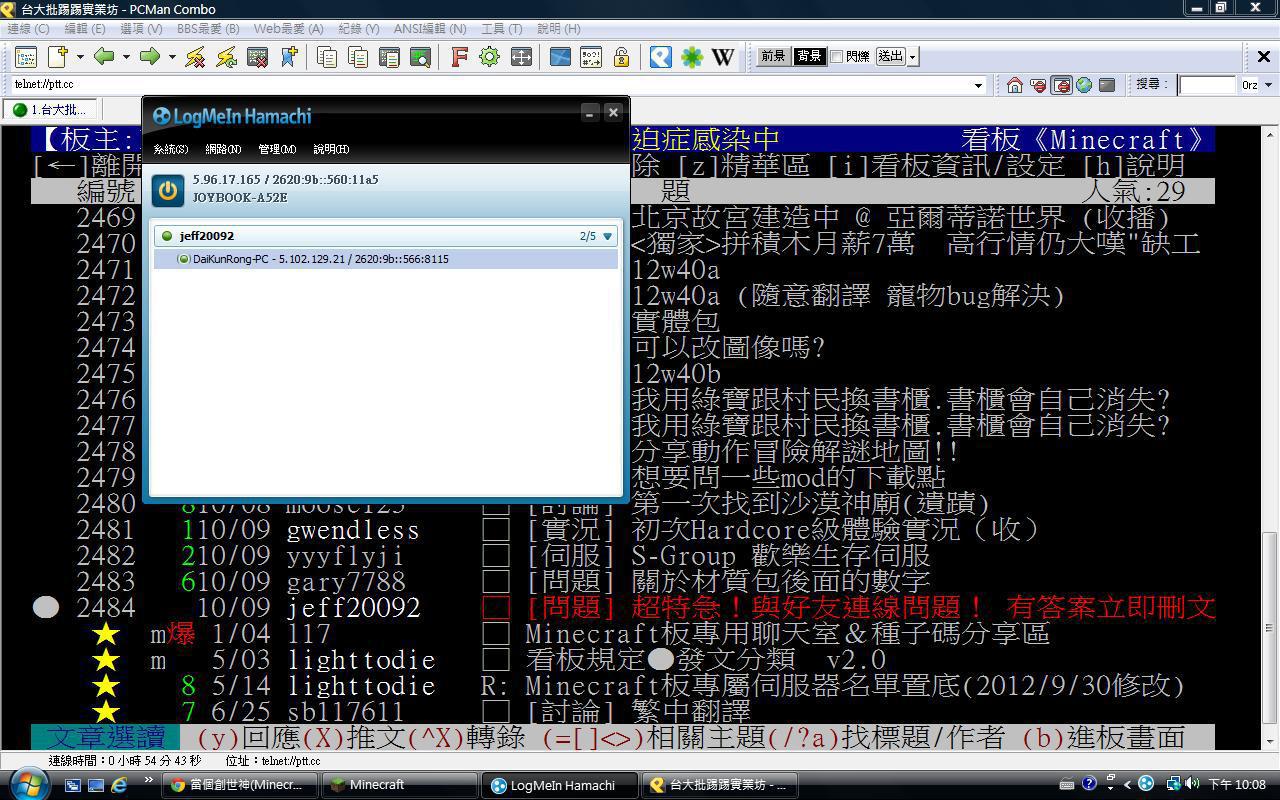The width and height of the screenshot is (1280, 800).
Task: Click the fullscreen arrows toolbar icon
Action: pos(521,57)
